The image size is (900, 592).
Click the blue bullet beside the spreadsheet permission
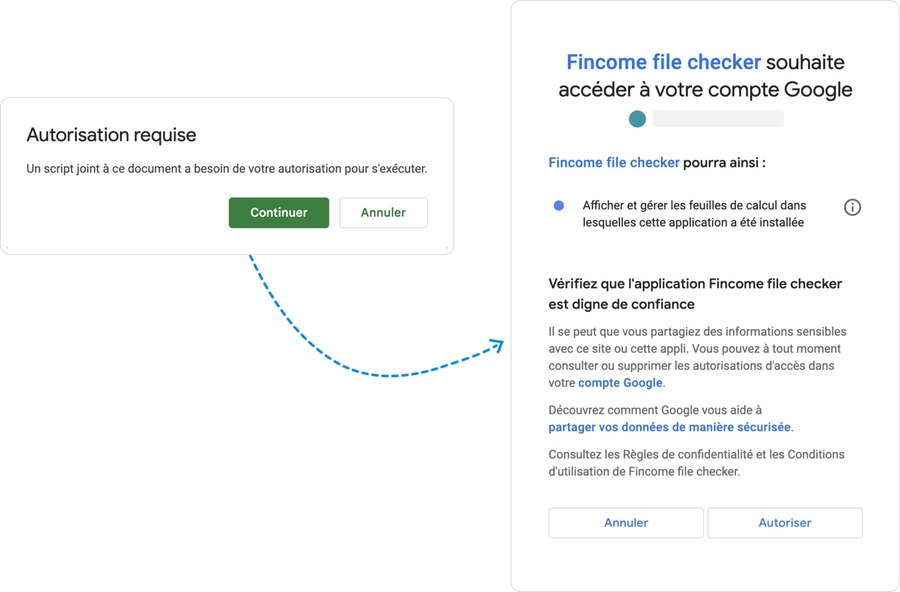(x=559, y=206)
